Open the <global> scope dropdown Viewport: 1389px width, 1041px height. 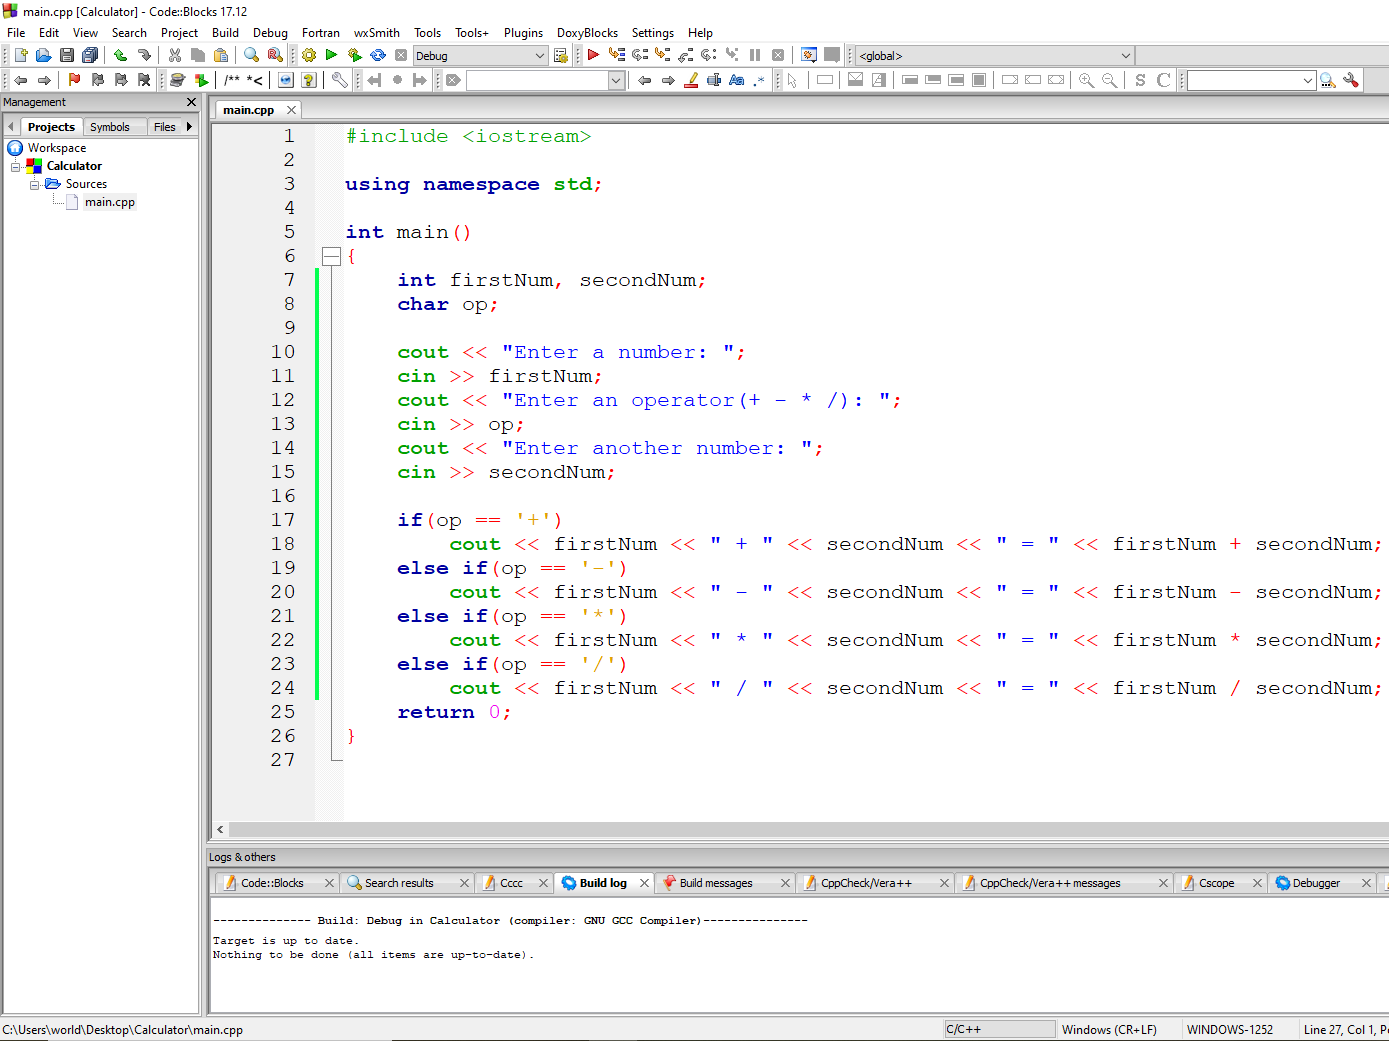click(x=1125, y=56)
